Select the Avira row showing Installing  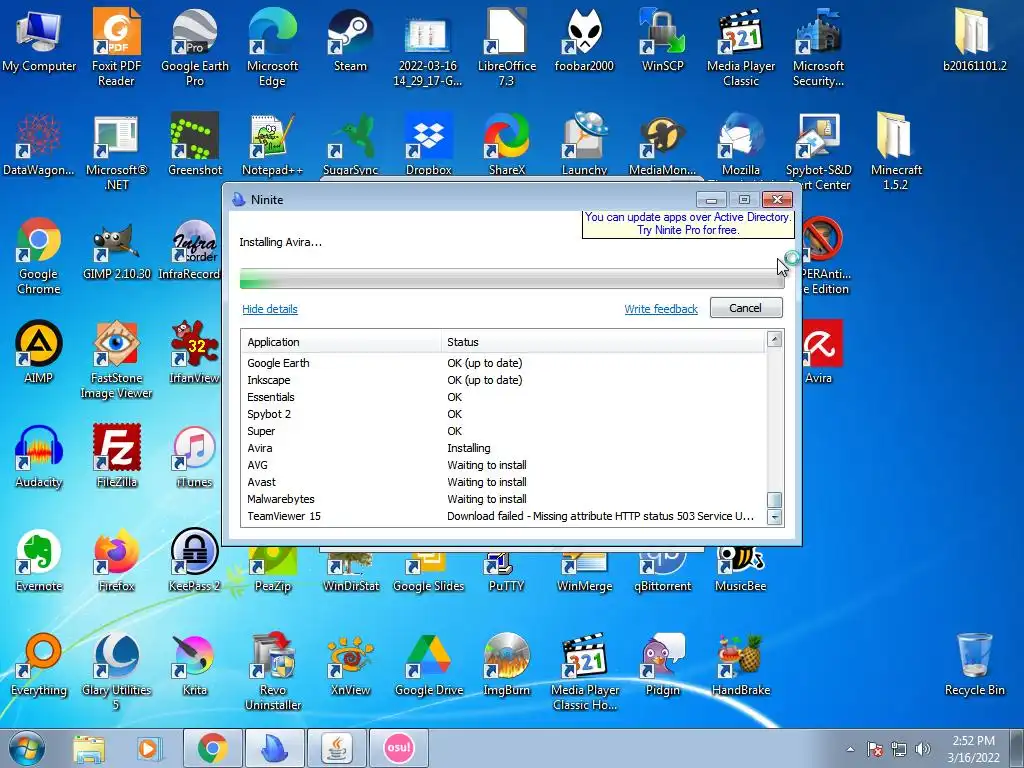504,448
